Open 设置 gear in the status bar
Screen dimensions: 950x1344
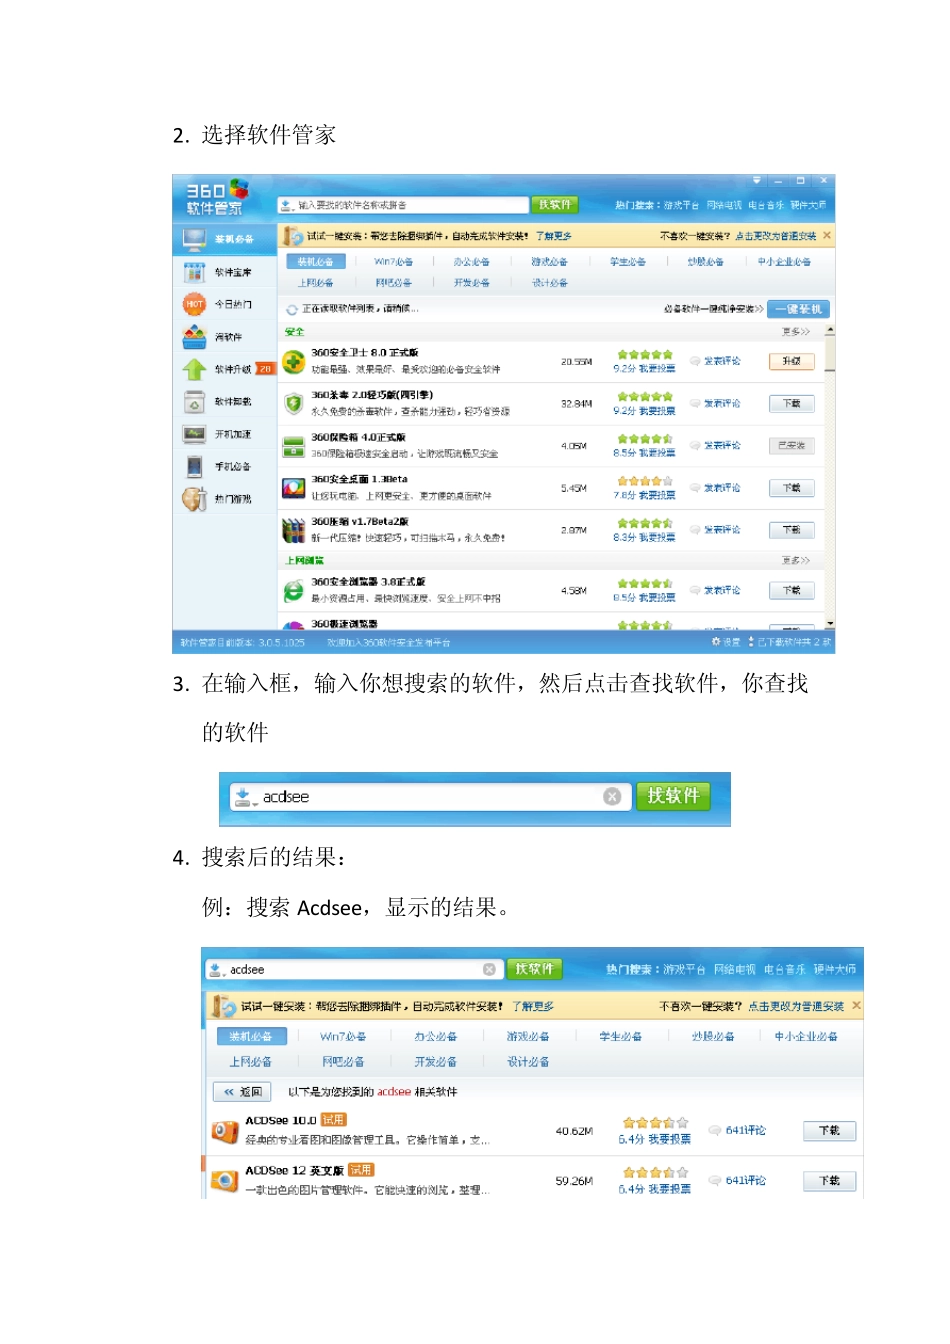coord(726,642)
